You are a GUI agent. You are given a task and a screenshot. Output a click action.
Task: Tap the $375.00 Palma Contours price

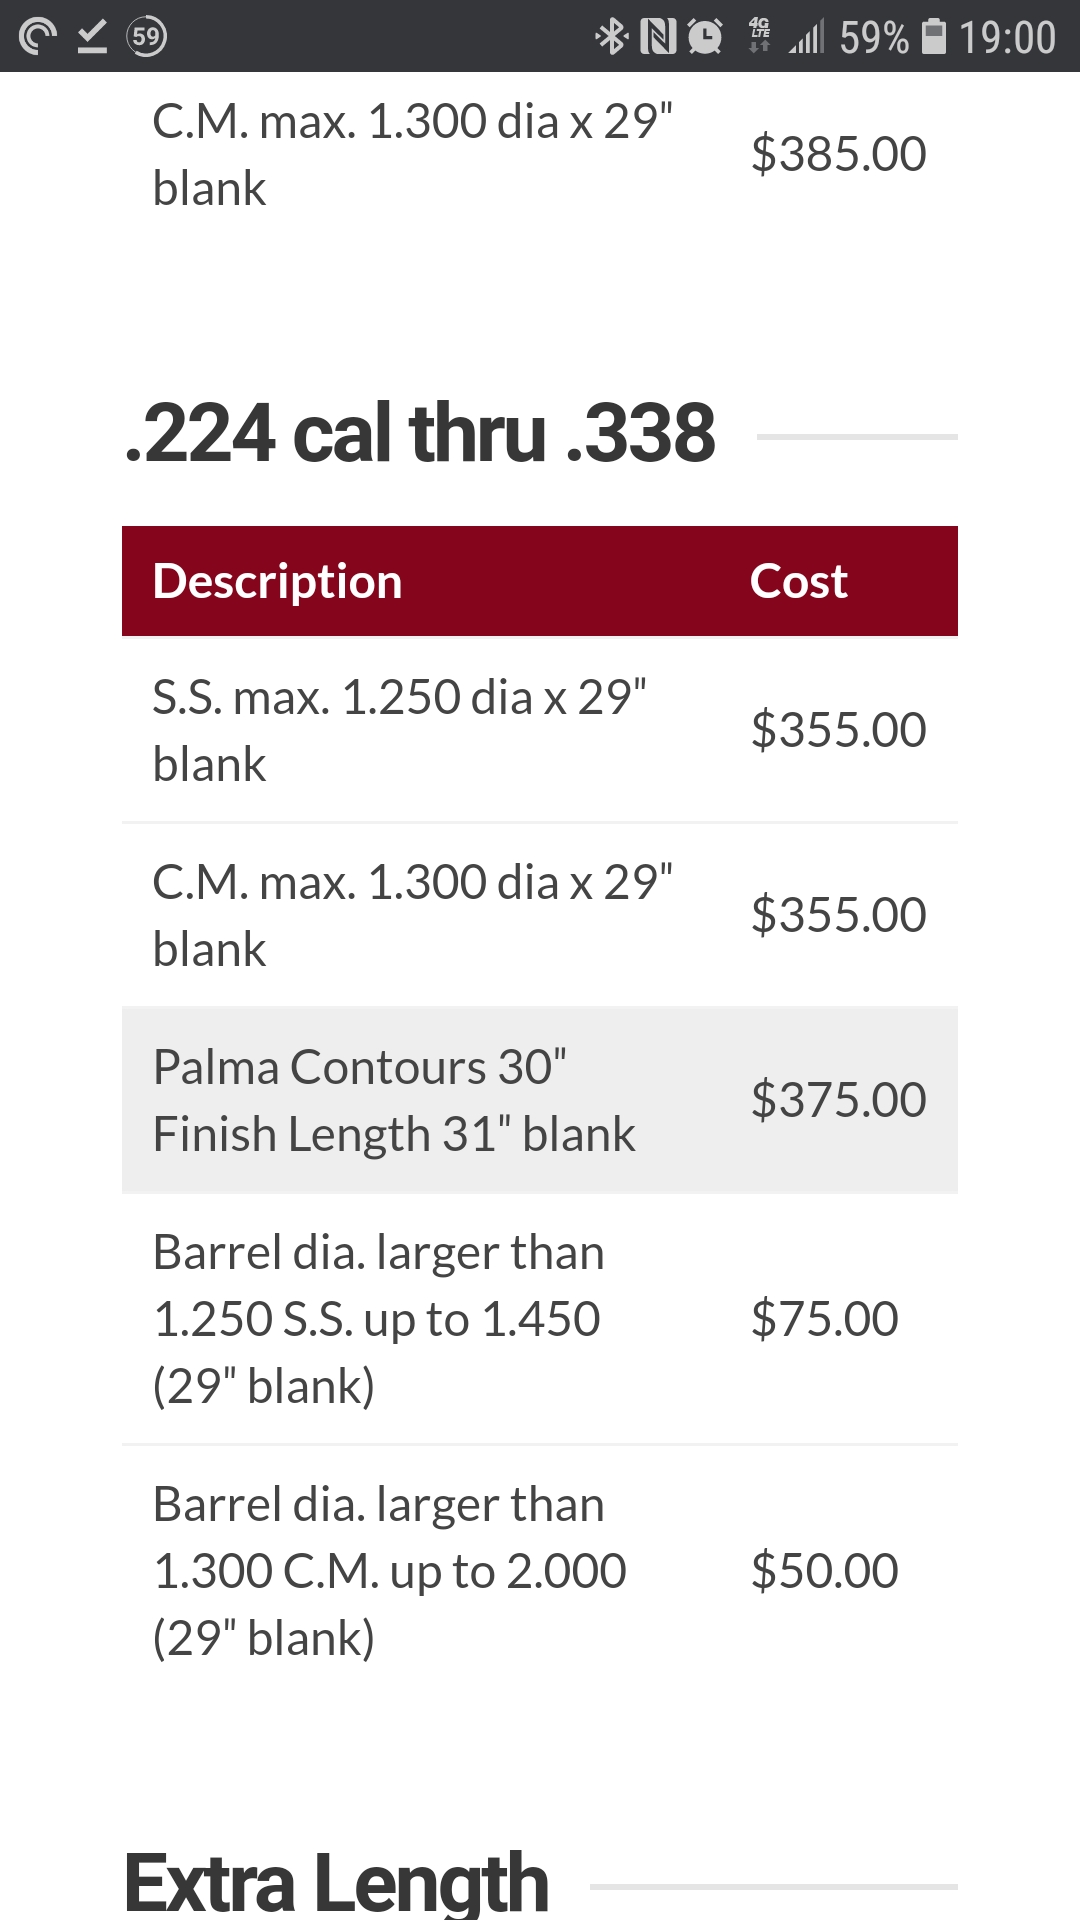[x=838, y=1100]
